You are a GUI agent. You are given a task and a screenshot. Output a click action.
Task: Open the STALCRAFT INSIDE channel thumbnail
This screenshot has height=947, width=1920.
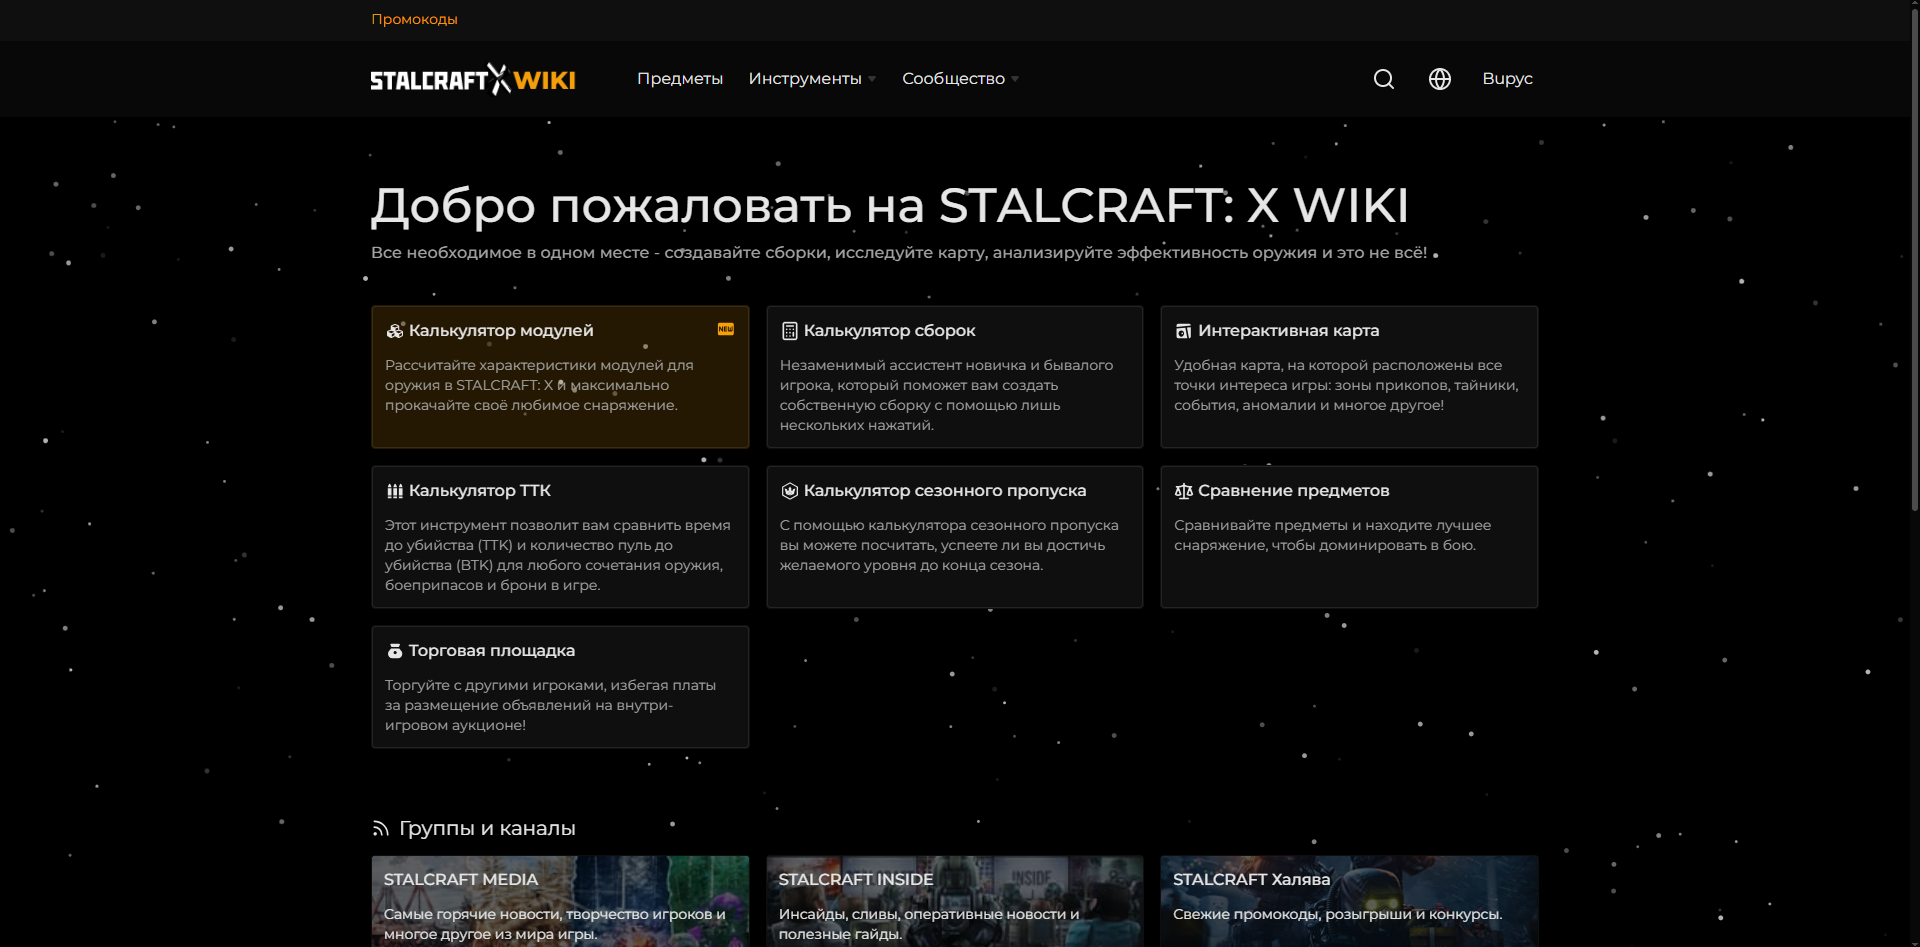pos(954,901)
